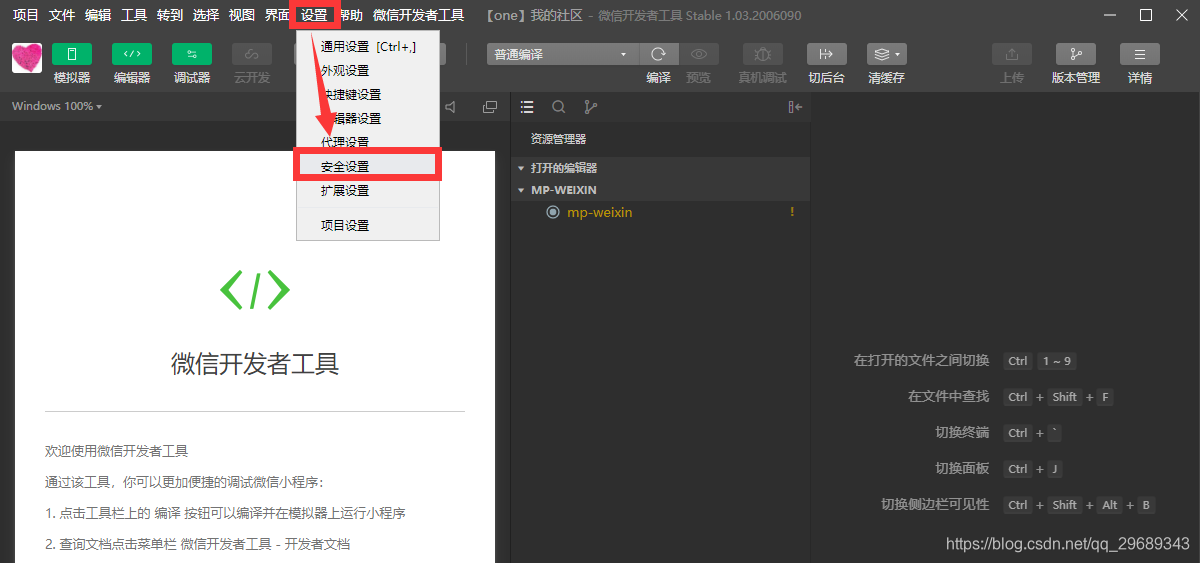Click the 切换终端 shortcut hint
Screen dimensions: 1200x563
962,433
